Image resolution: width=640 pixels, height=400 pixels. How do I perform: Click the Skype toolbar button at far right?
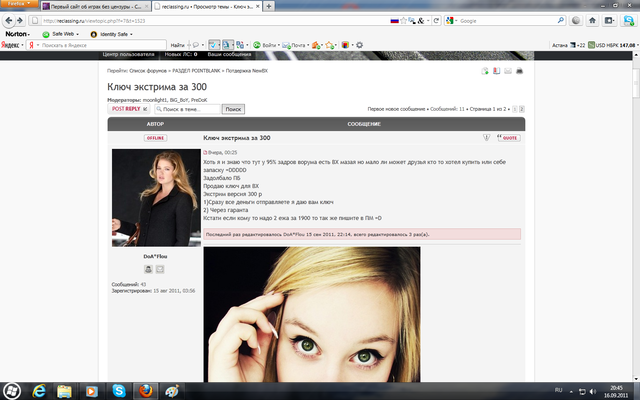pos(628,20)
